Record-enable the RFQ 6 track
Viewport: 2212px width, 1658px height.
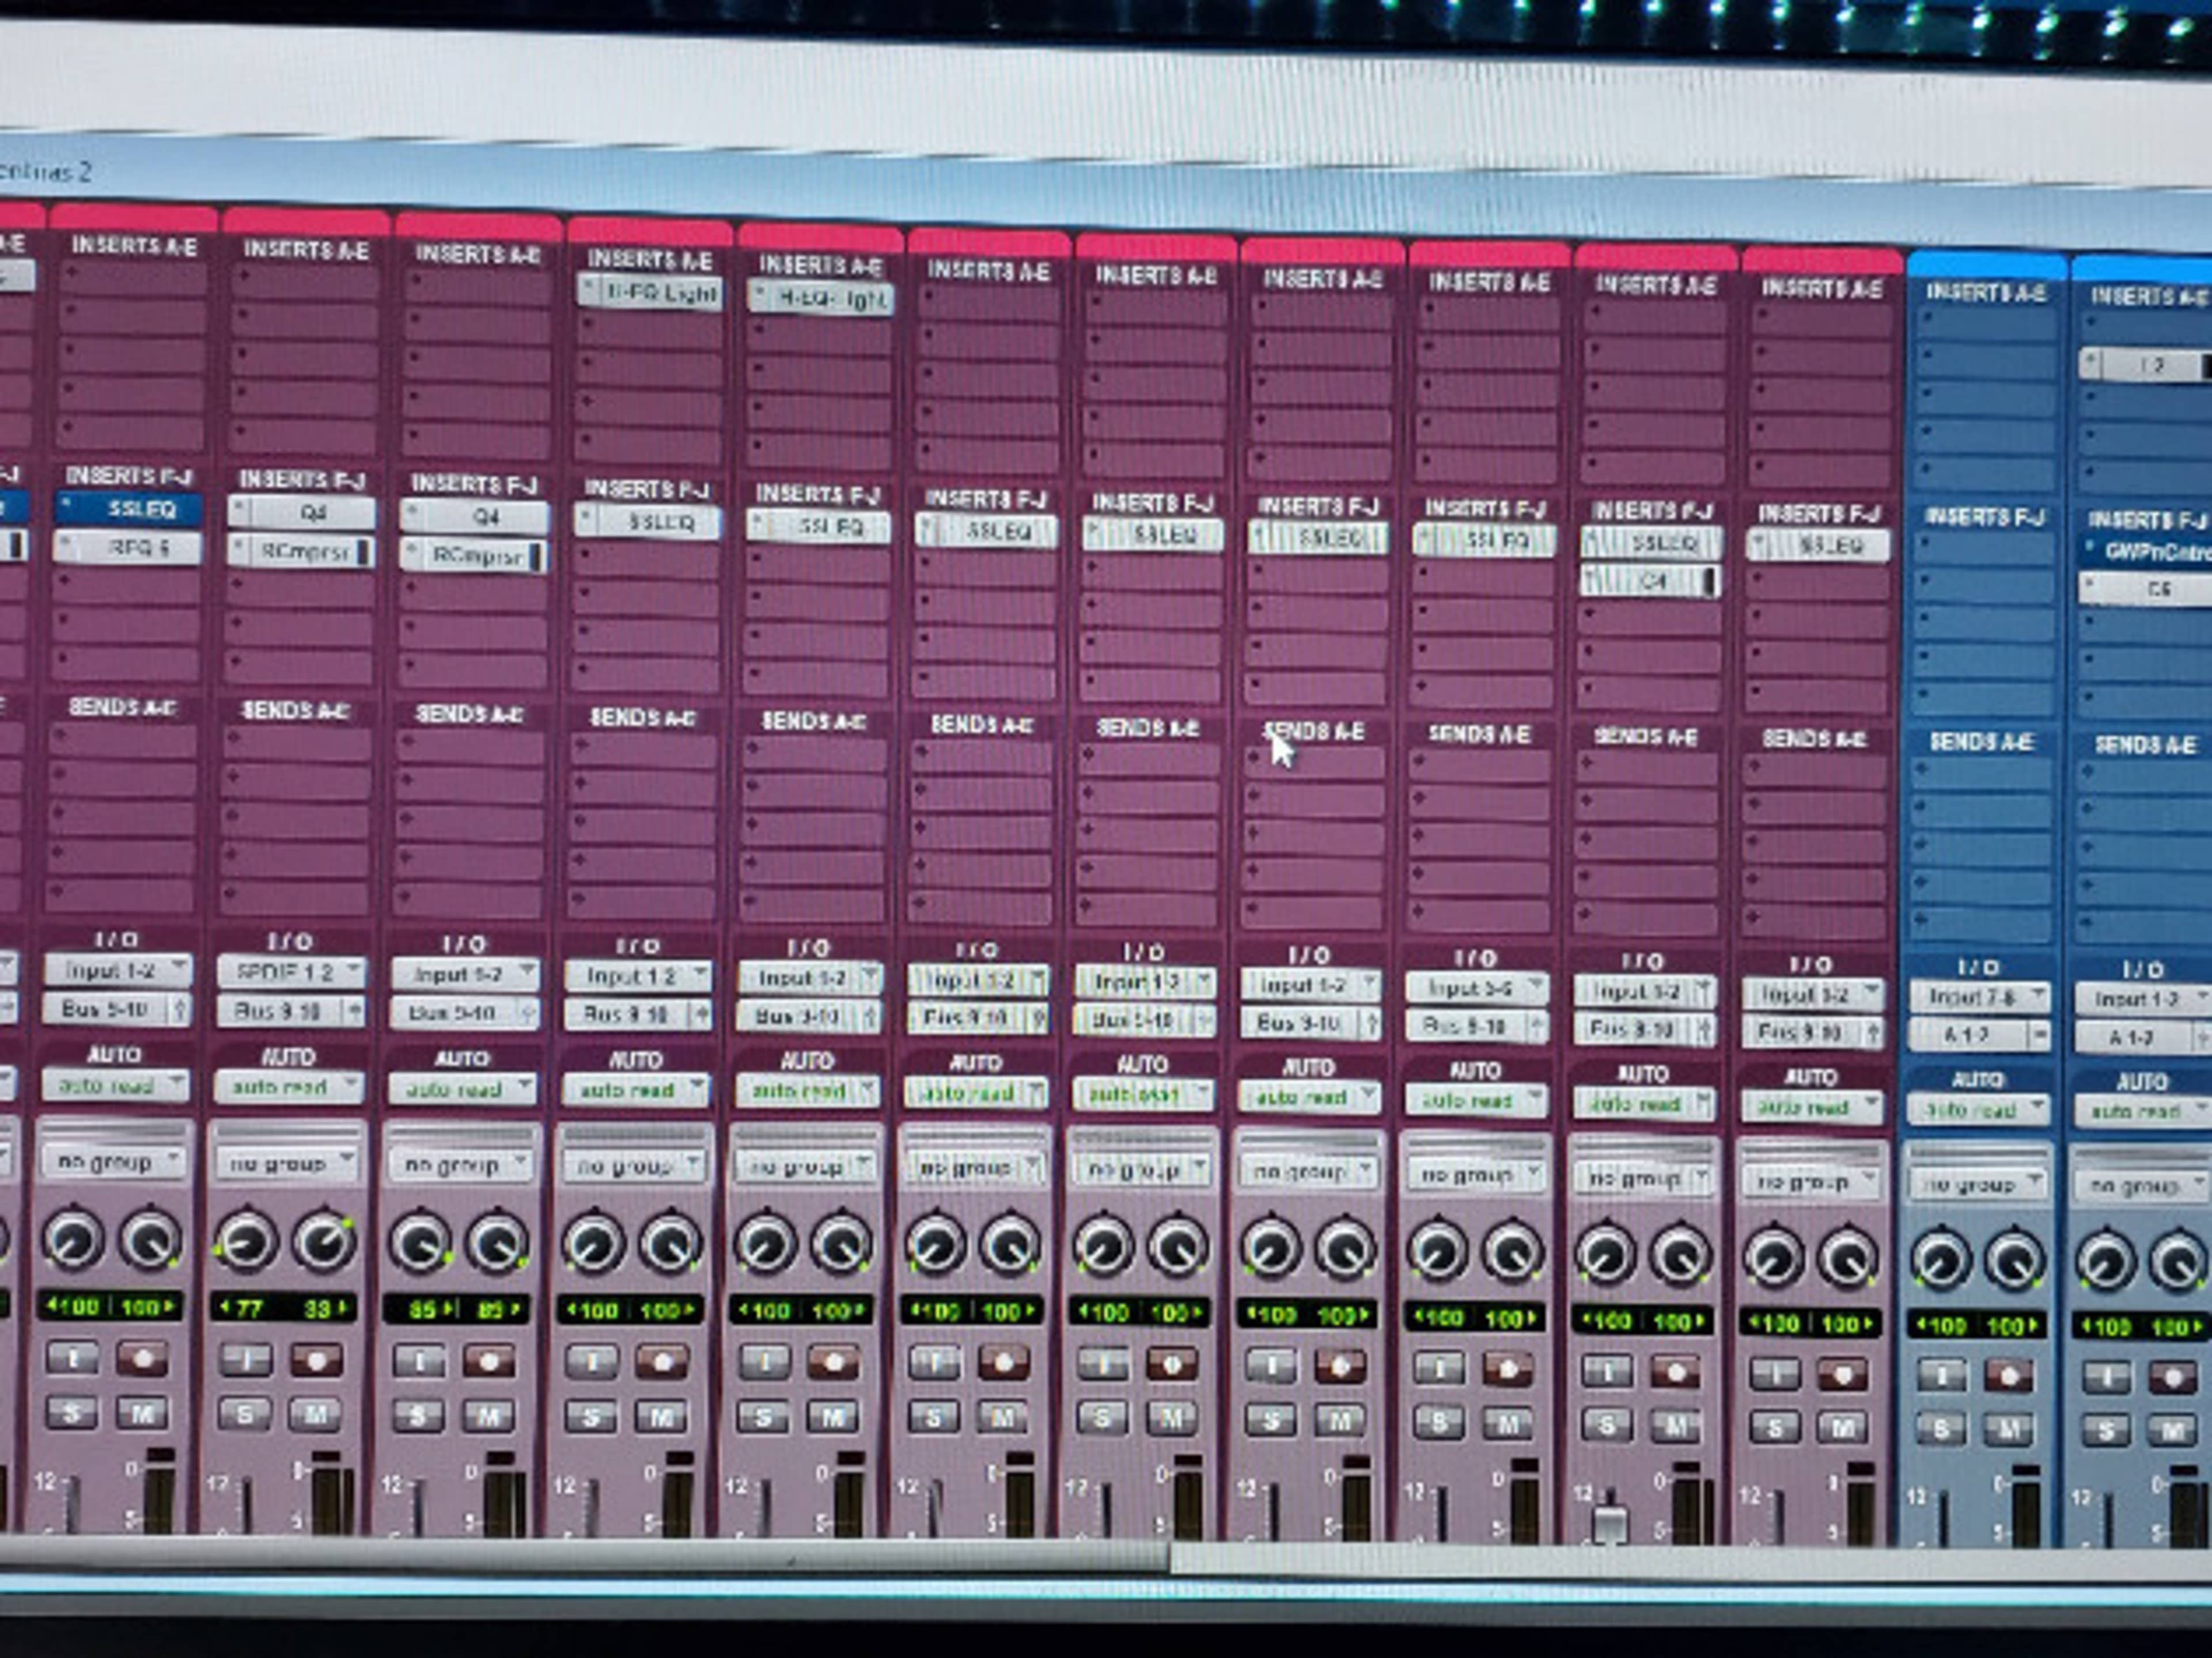point(143,1358)
